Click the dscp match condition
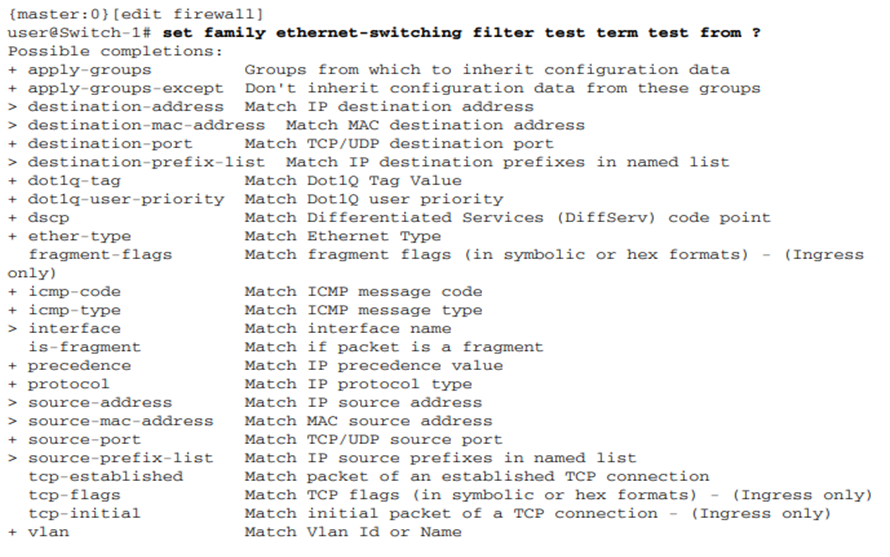Viewport: 890px width, 557px height. (48, 217)
